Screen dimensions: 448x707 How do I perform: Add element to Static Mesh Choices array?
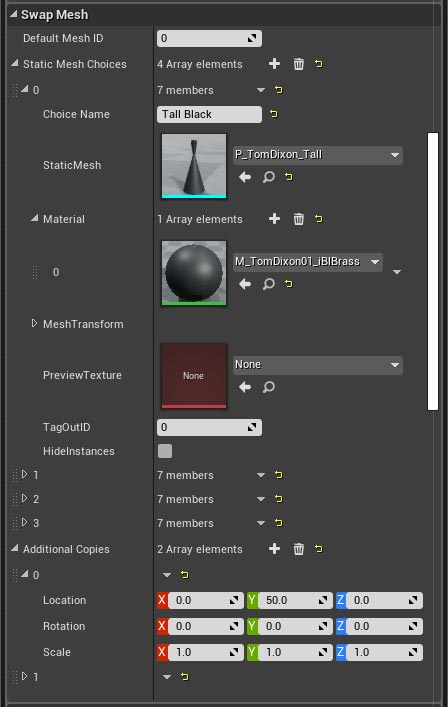tap(274, 64)
